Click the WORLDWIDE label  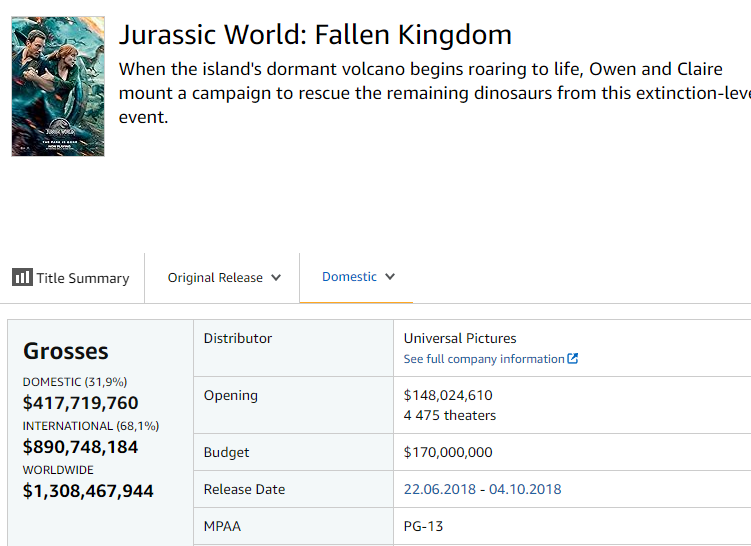(x=58, y=470)
